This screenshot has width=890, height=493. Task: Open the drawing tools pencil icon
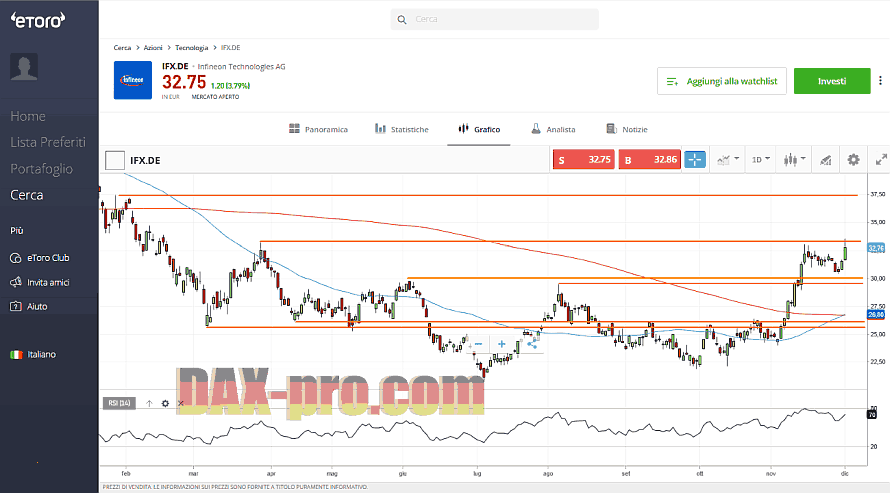825,161
